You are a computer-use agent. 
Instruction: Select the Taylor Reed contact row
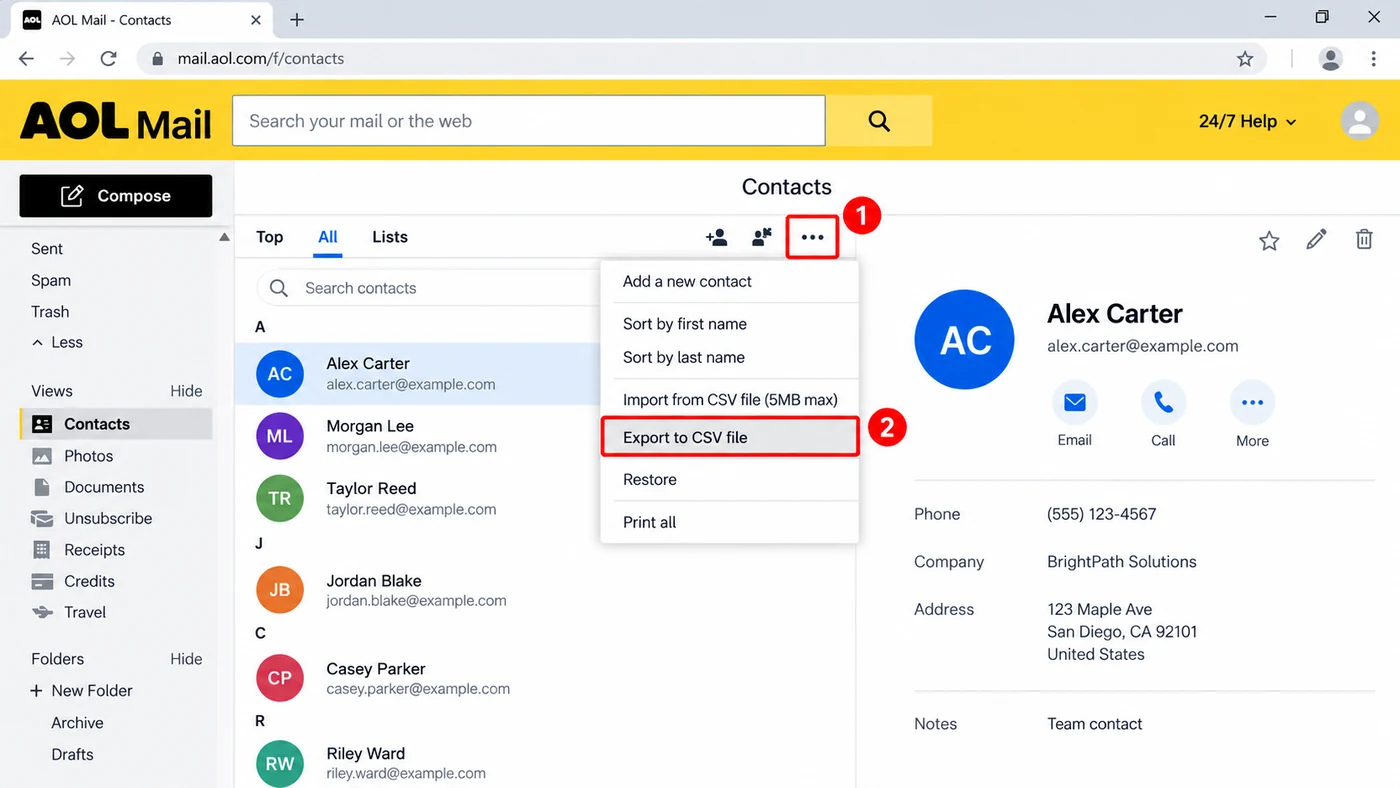[417, 498]
